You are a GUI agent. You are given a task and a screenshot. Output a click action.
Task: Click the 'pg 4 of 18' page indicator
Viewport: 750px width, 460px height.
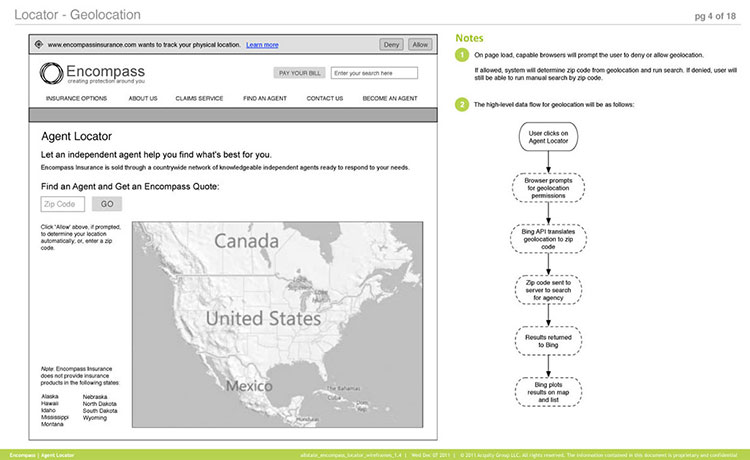715,16
